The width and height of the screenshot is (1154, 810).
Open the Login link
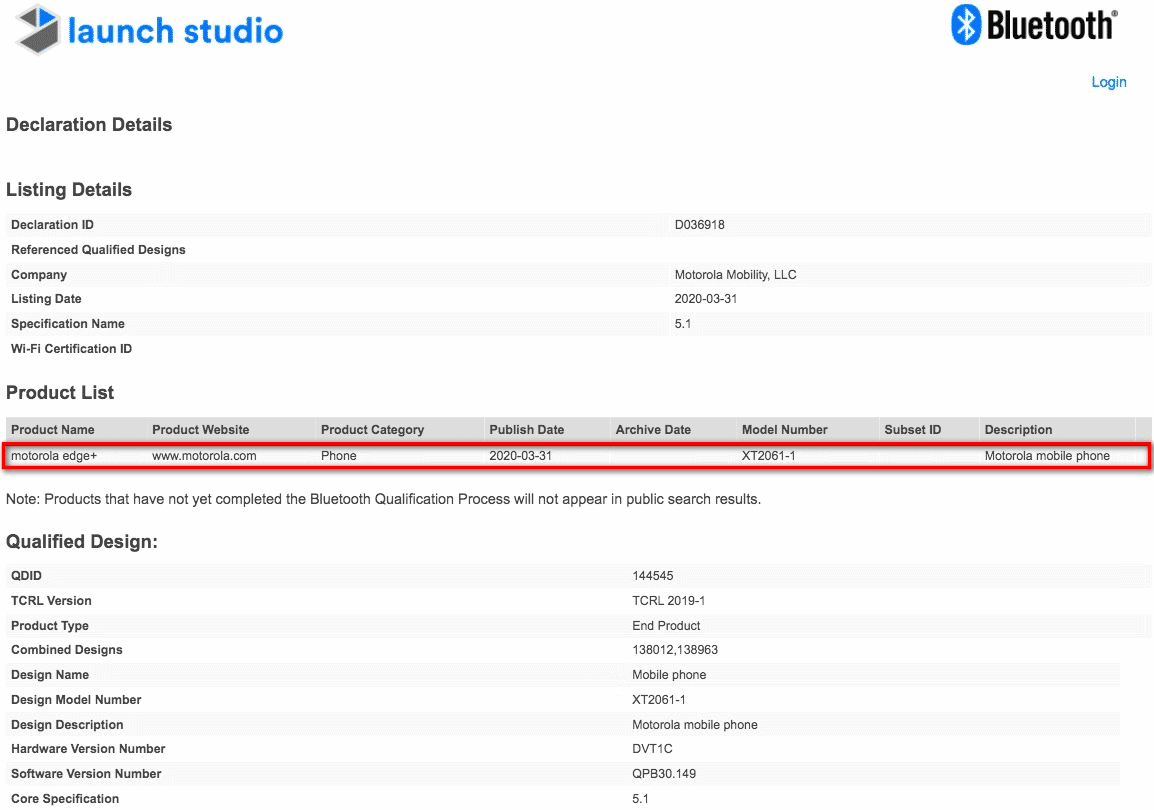[x=1108, y=82]
